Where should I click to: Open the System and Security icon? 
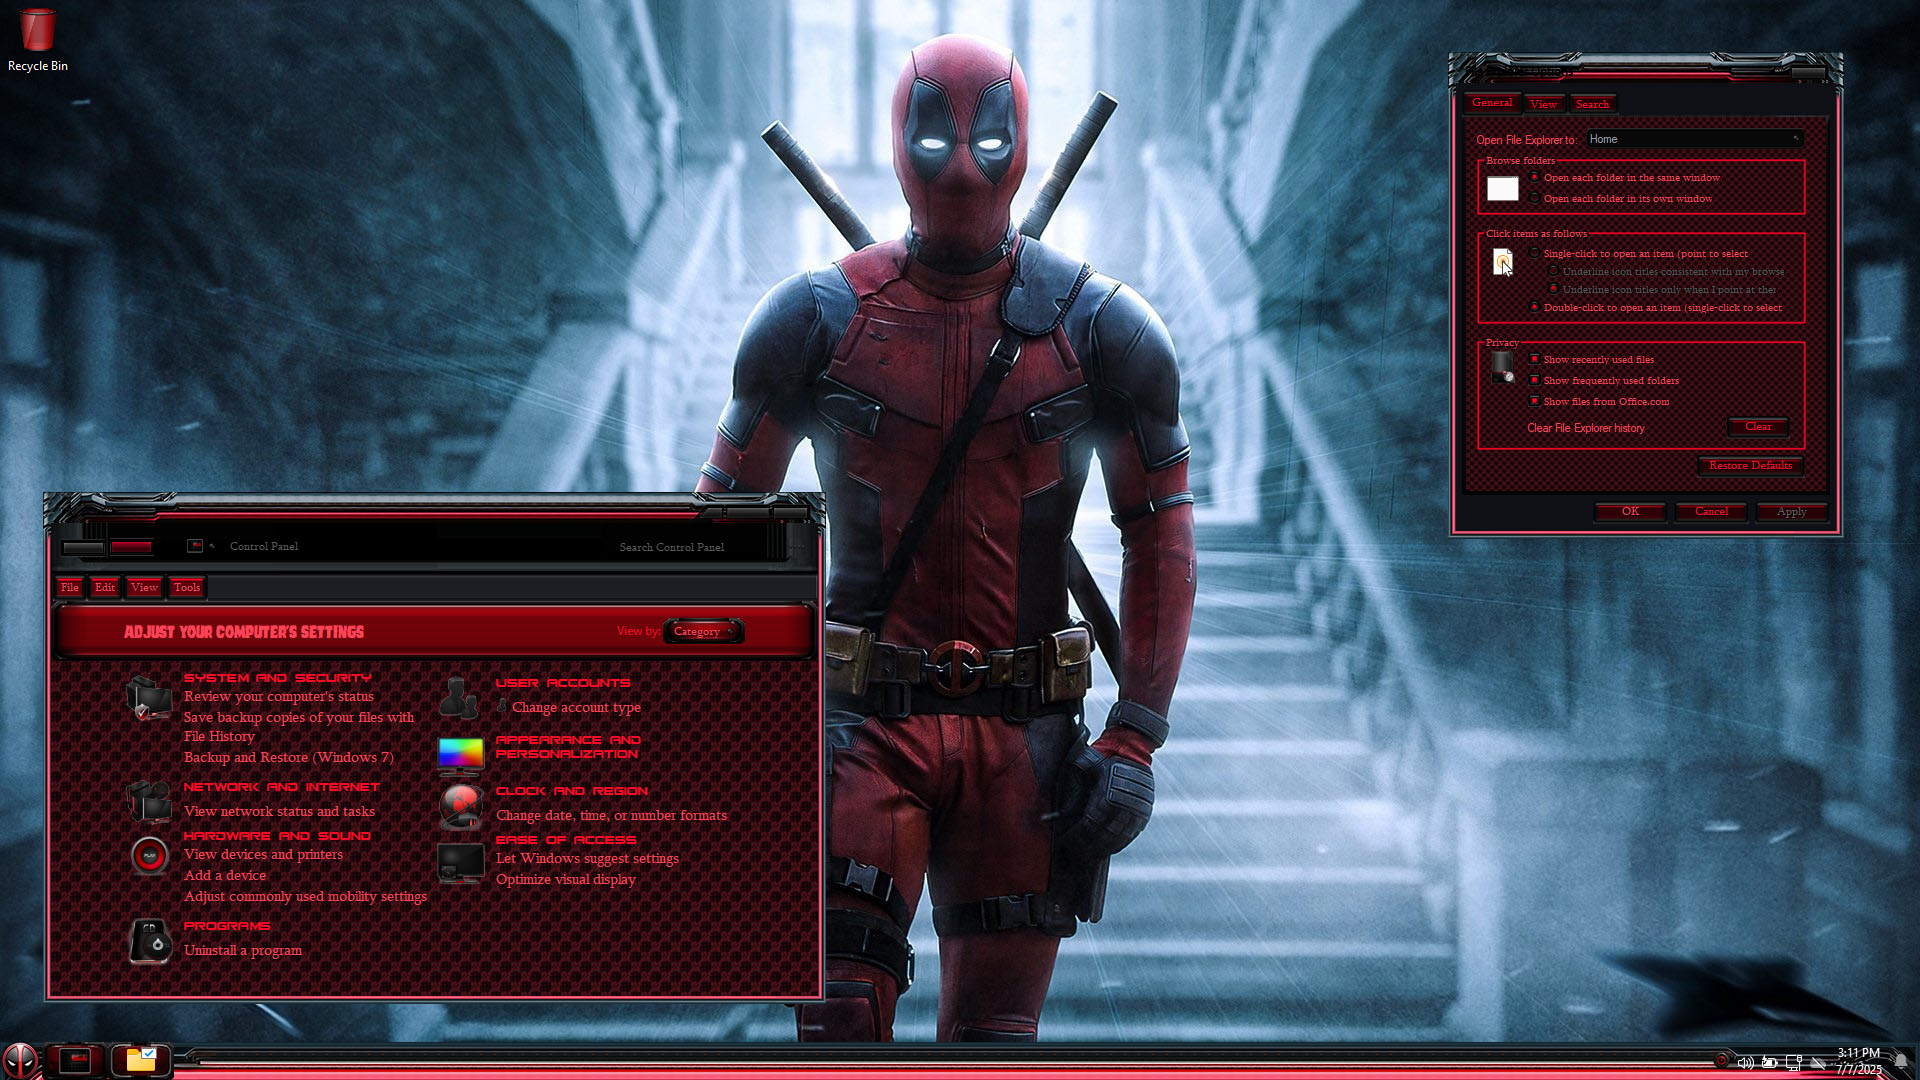pos(148,697)
